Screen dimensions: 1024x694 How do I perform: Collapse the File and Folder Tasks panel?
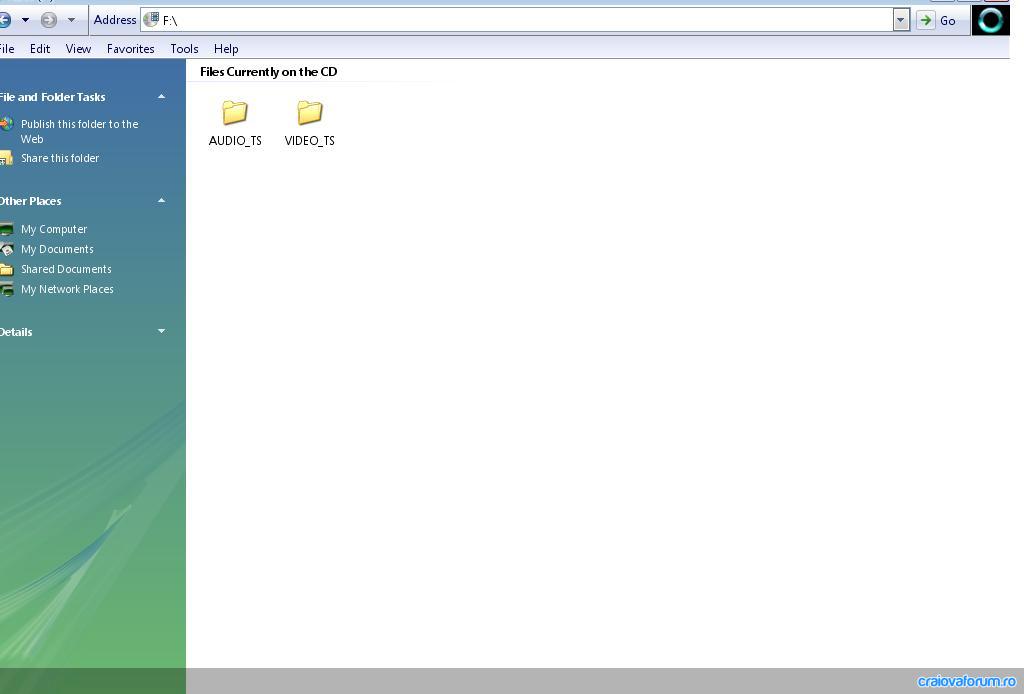161,97
